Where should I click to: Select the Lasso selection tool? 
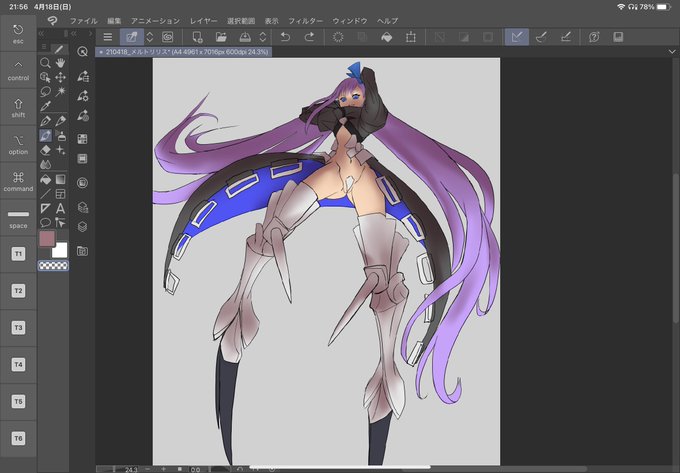[x=45, y=91]
